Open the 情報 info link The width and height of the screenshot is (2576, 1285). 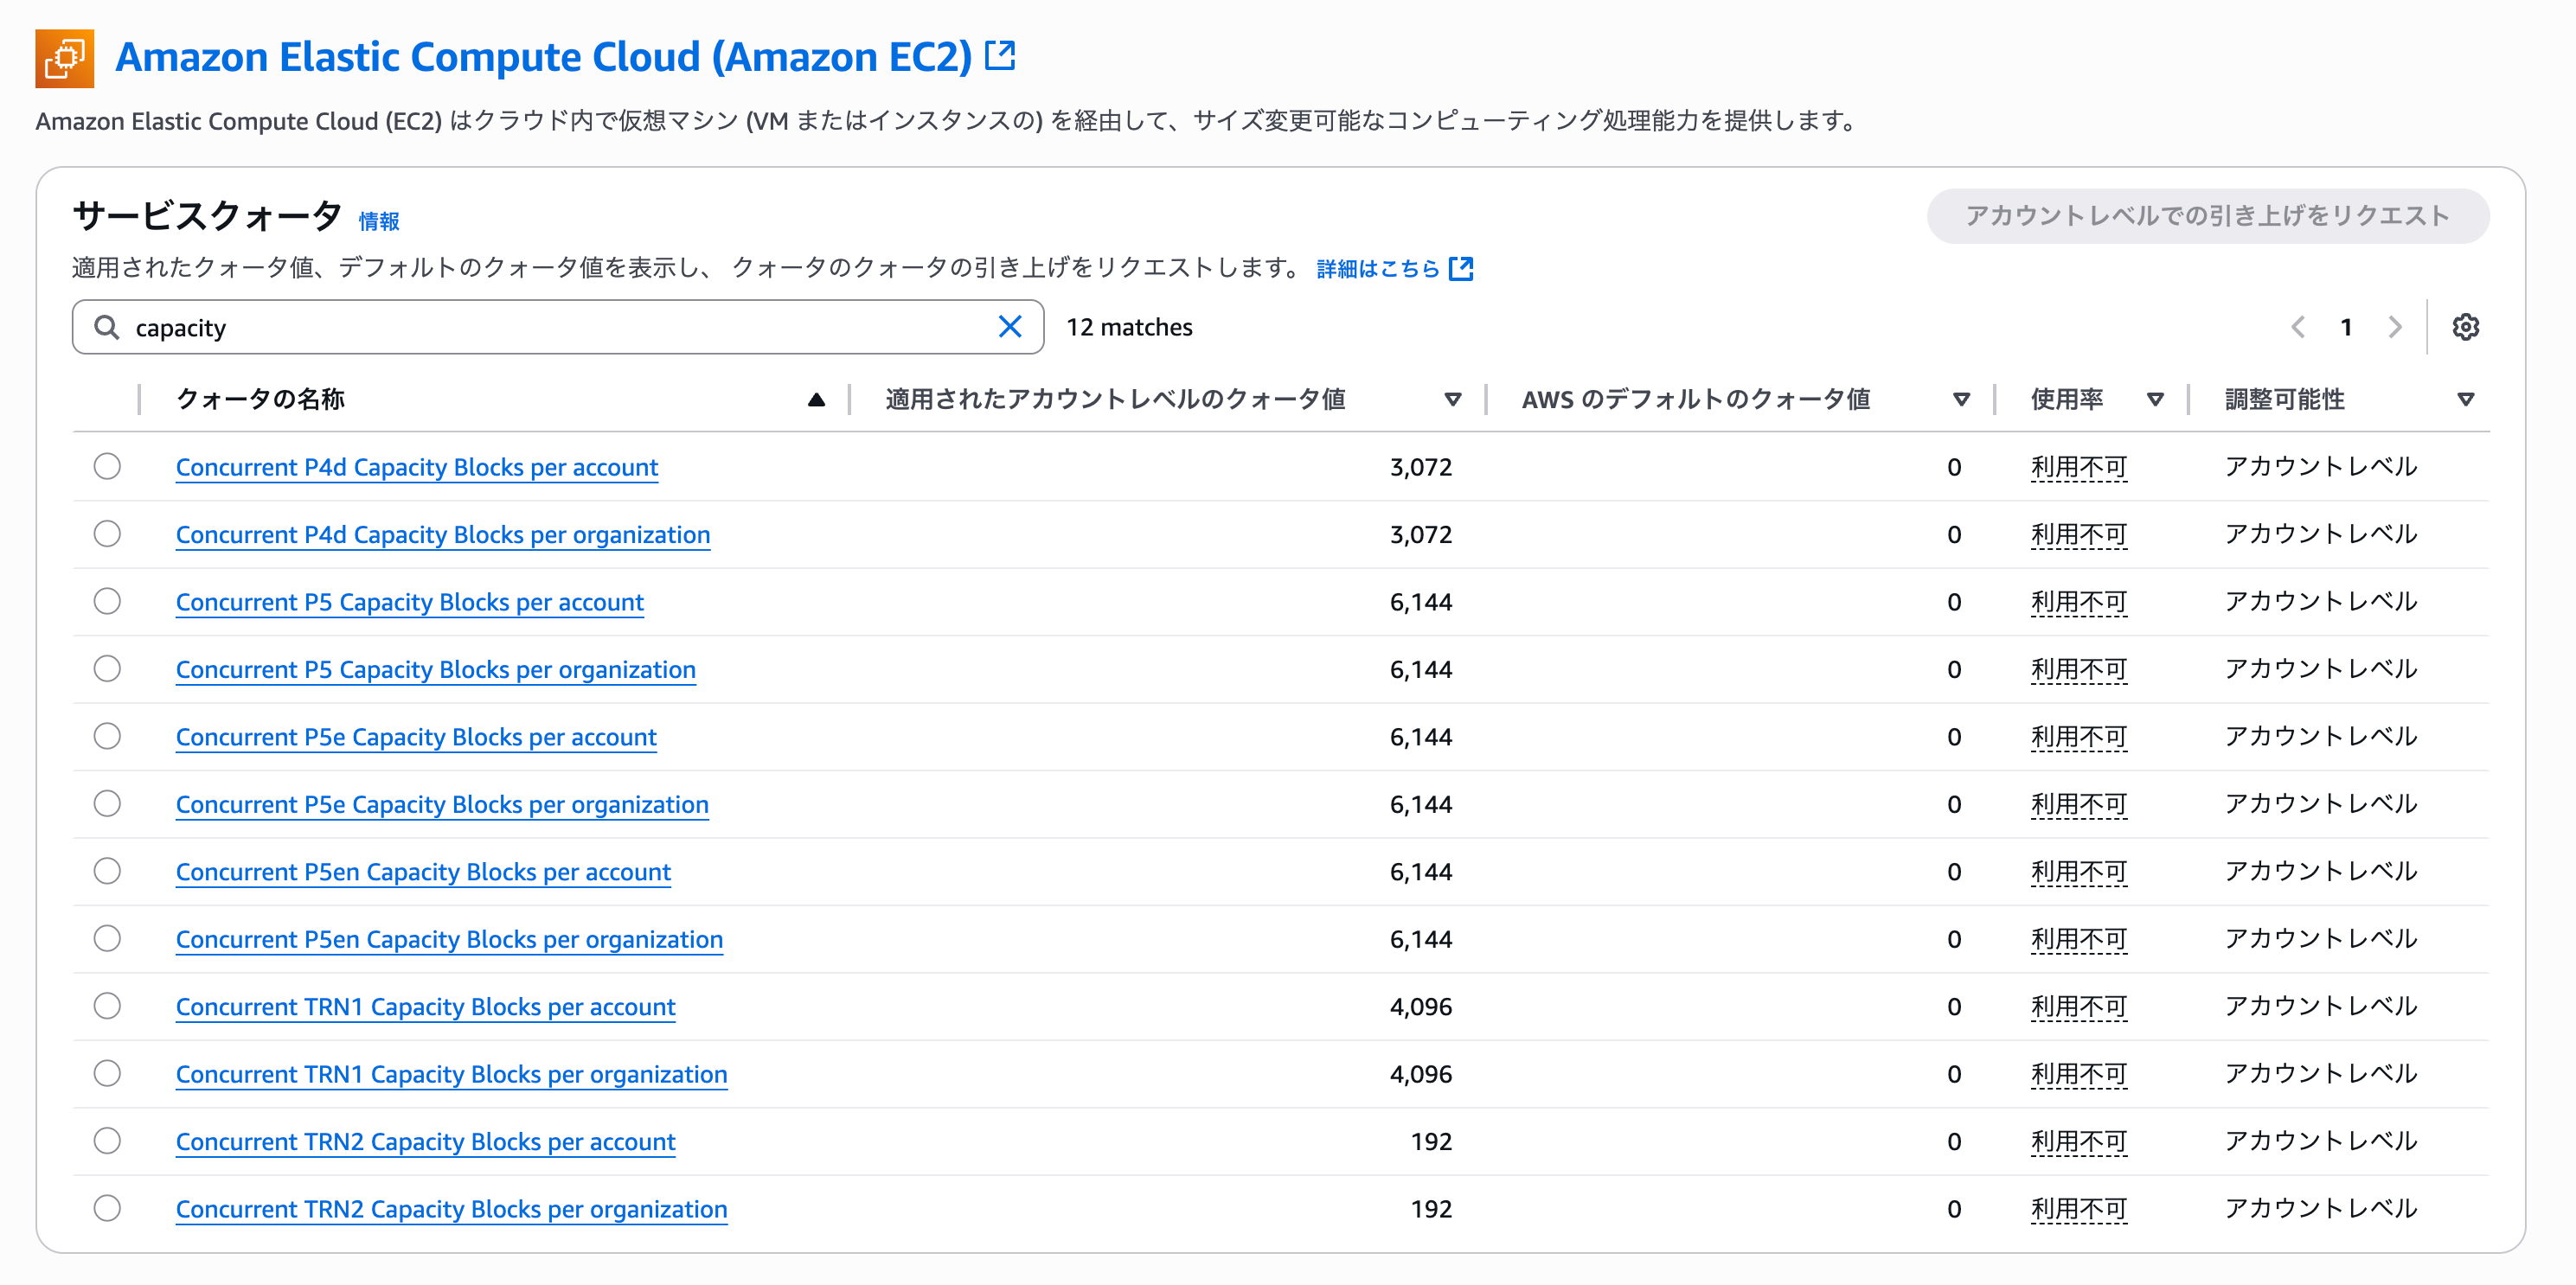pyautogui.click(x=379, y=221)
